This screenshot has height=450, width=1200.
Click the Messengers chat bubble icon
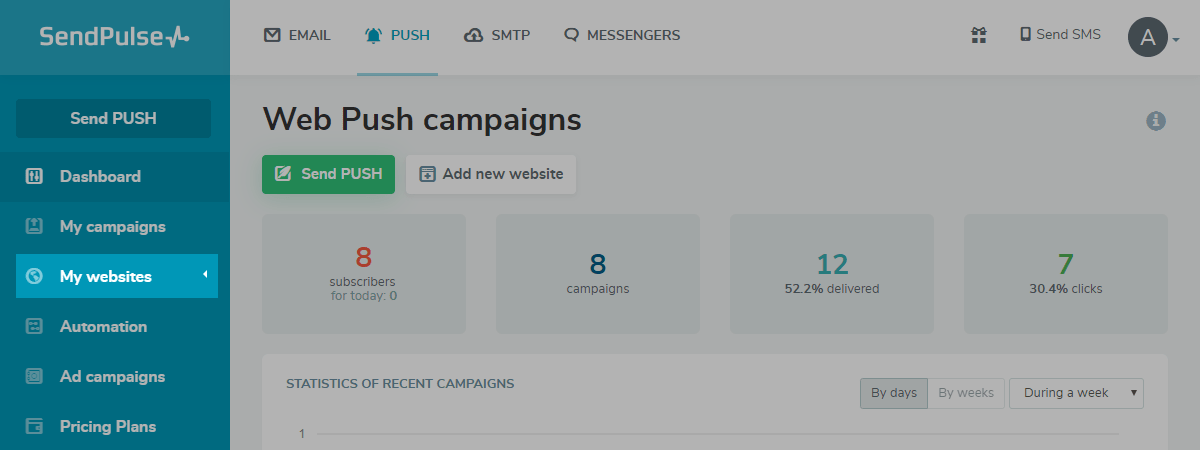tap(572, 35)
